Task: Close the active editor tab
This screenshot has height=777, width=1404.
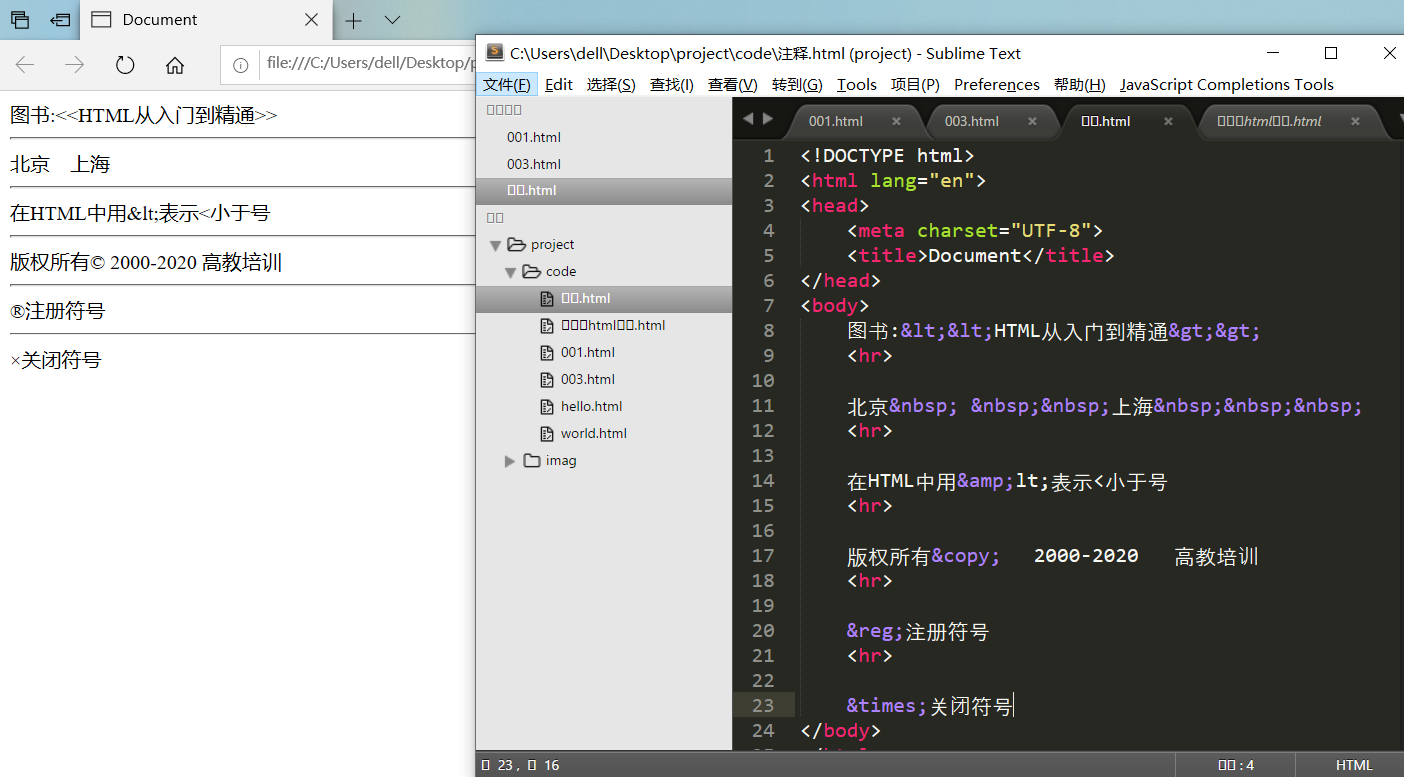Action: (x=1168, y=121)
